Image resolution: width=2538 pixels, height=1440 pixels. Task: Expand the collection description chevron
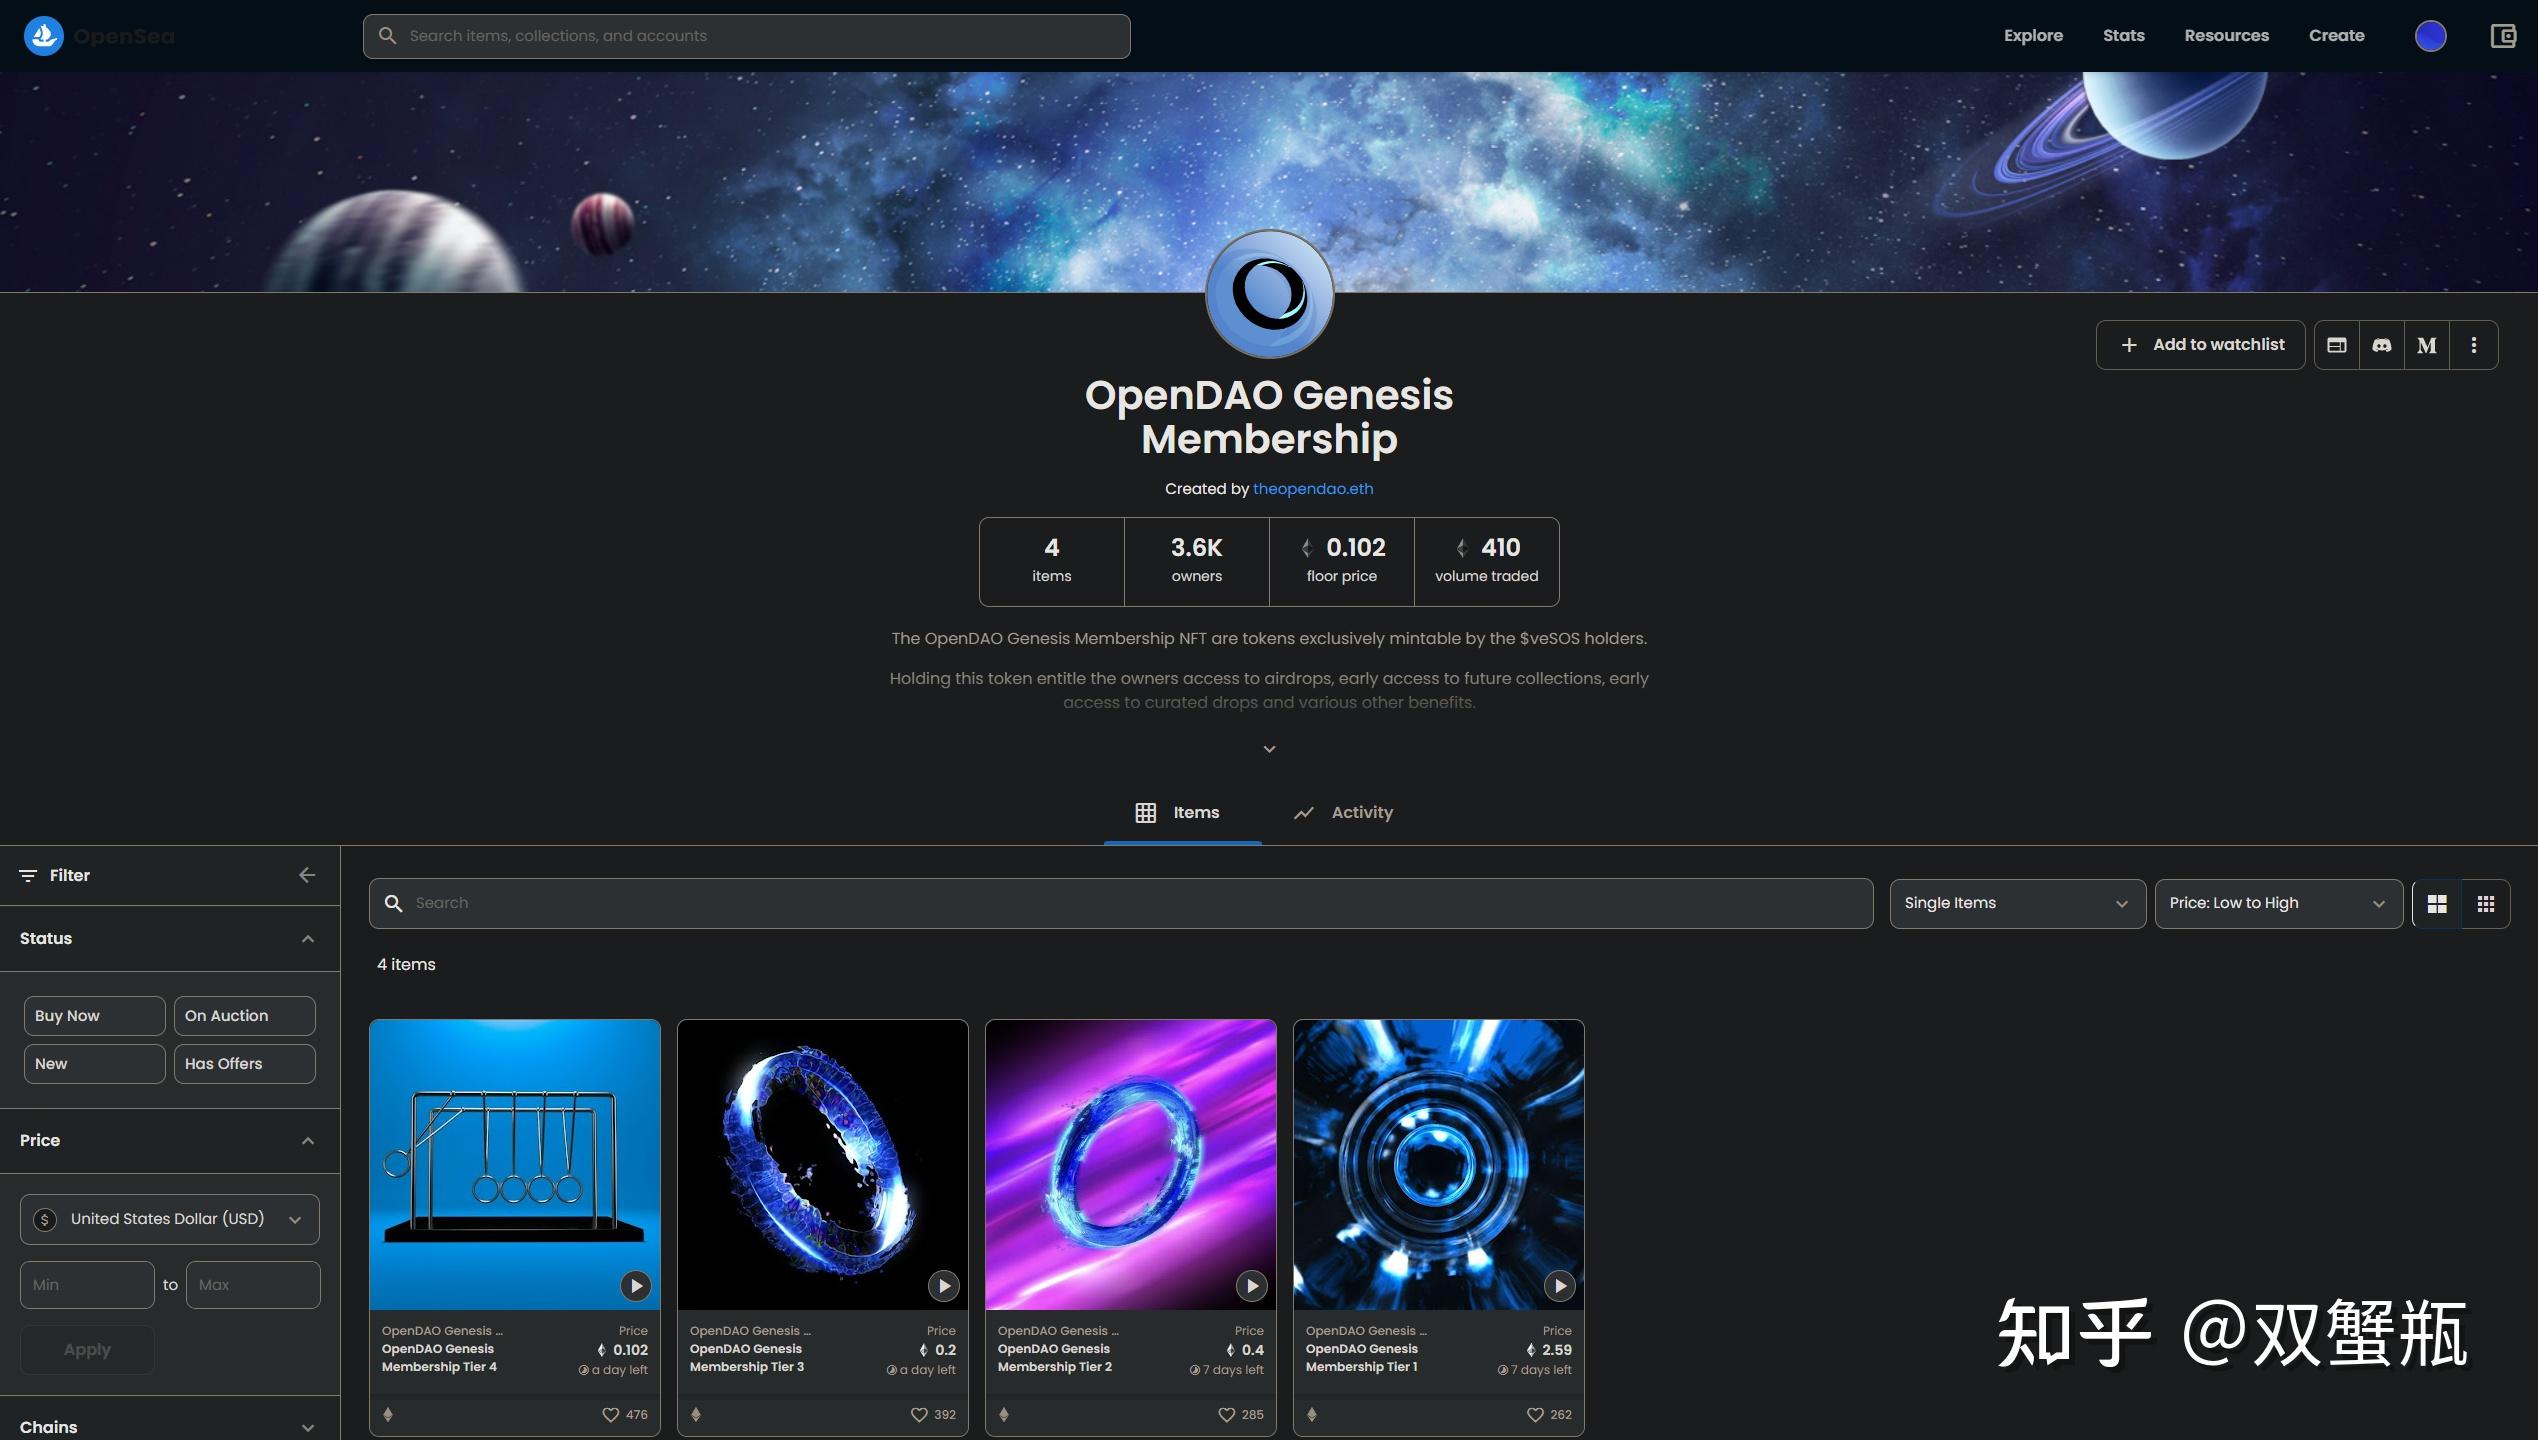[1269, 750]
